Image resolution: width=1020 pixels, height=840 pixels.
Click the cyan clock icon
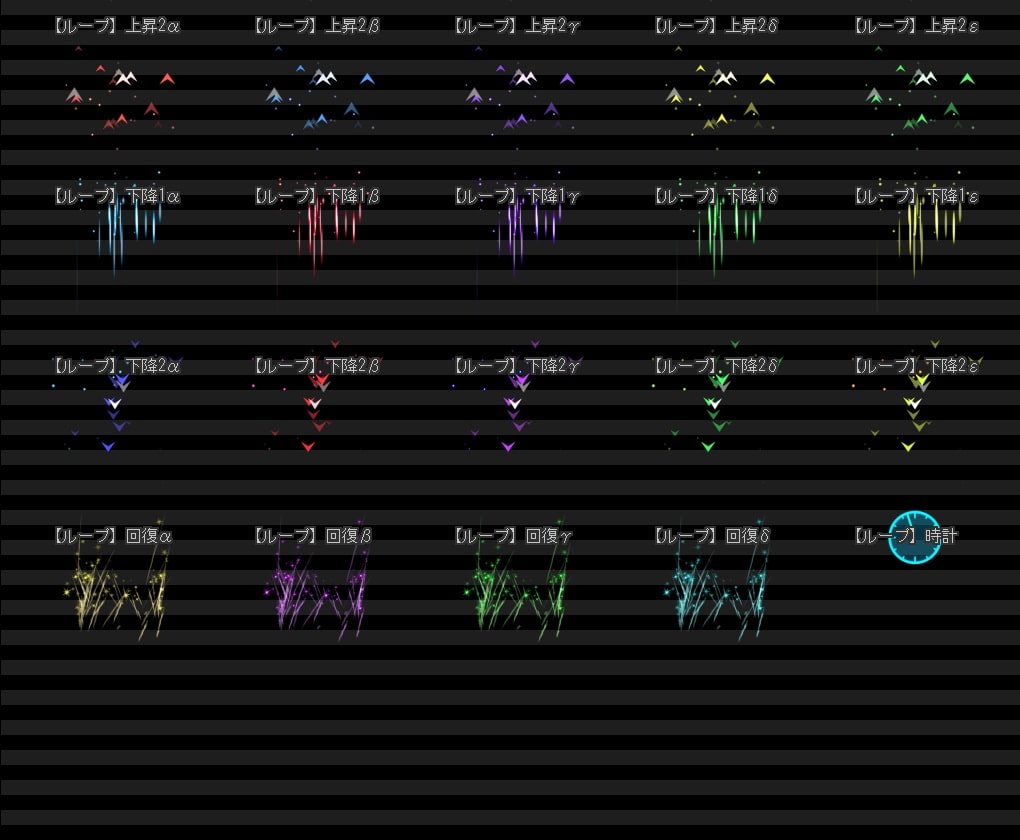point(914,537)
